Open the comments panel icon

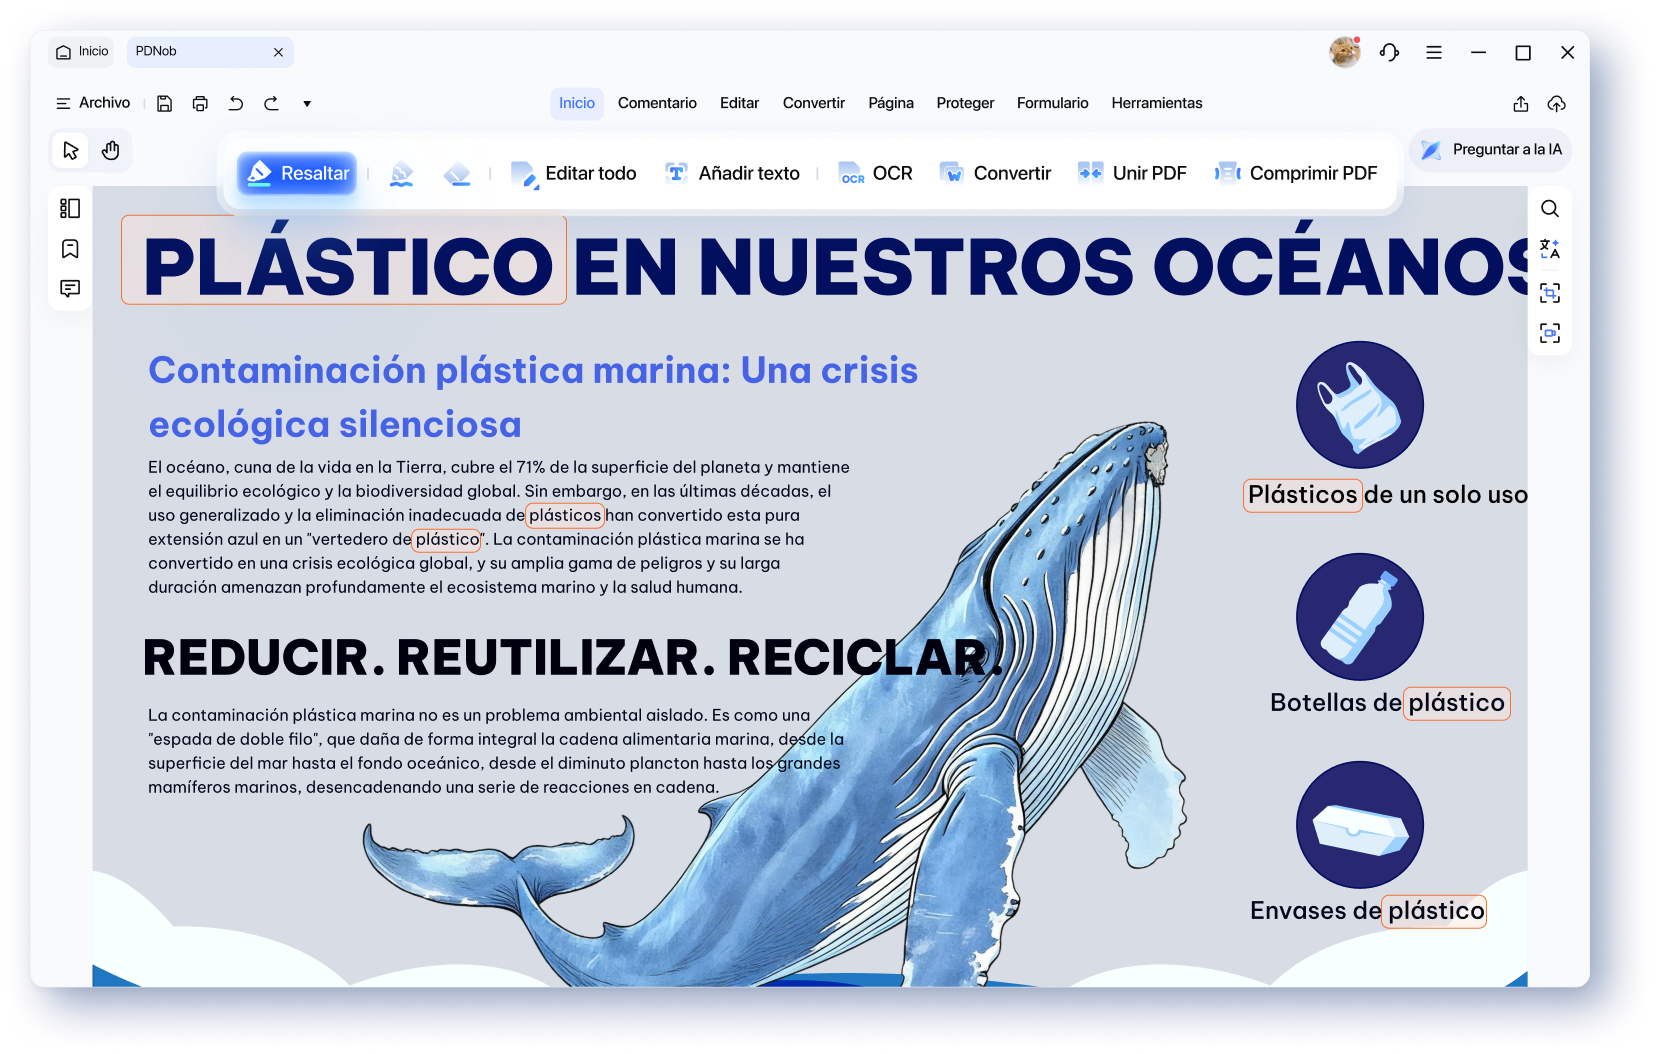tap(70, 288)
